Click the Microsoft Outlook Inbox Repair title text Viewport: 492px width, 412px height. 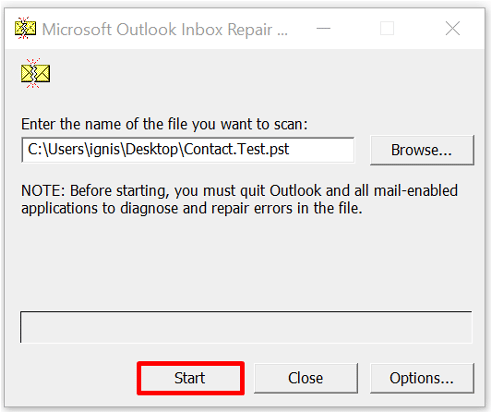[x=165, y=29]
